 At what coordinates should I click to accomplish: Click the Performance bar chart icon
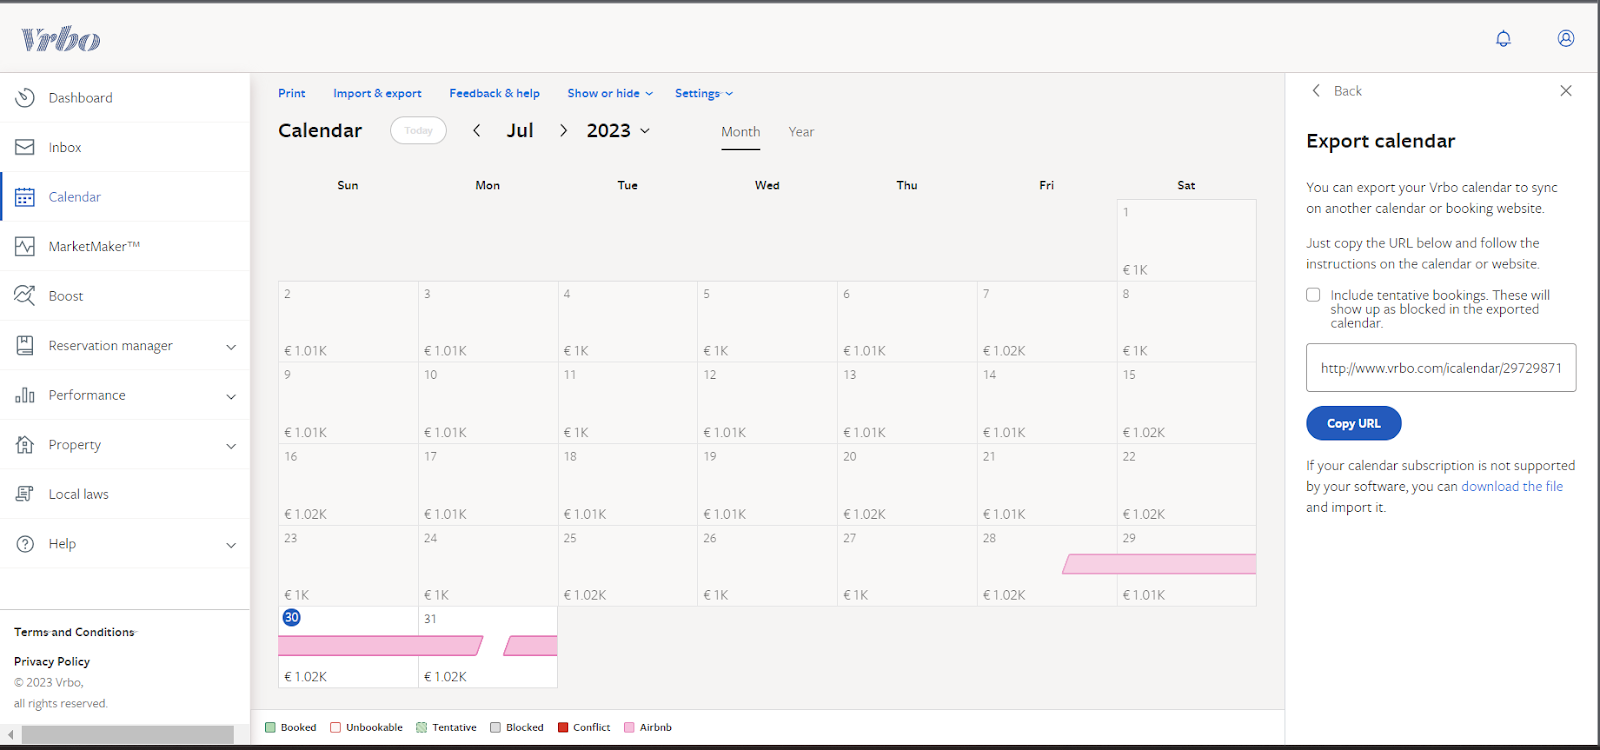click(25, 395)
